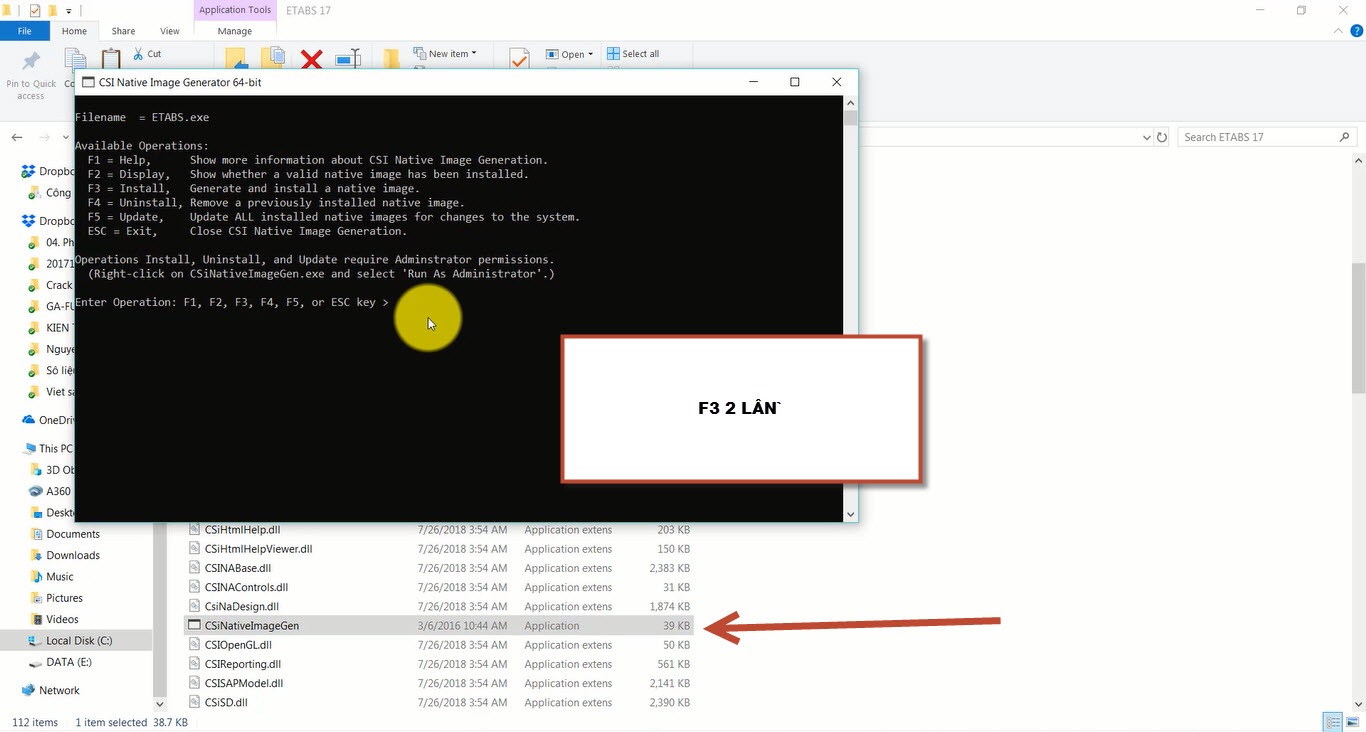Screen dimensions: 1366x732
Task: Click the Refresh button beside address bar
Action: [1161, 137]
